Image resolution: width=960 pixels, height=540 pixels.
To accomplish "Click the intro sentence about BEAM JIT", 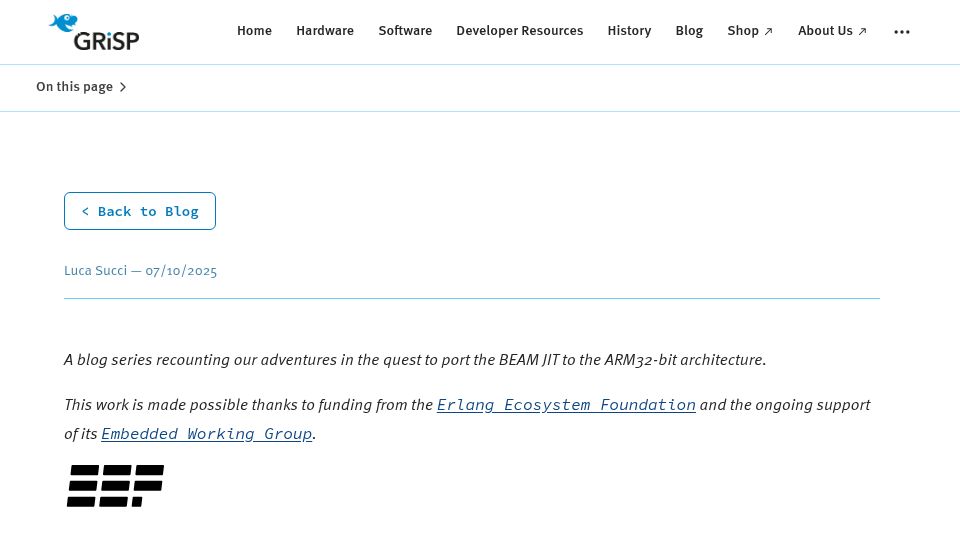I will 415,359.
